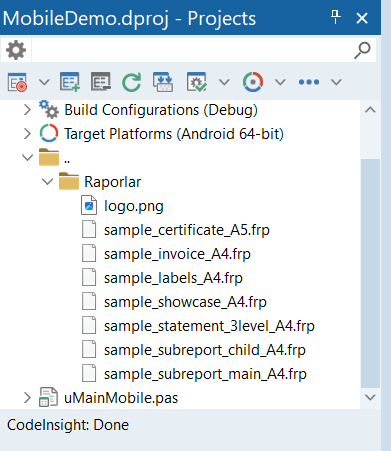This screenshot has width=391, height=451.
Task: Open dropdown arrow after three-dots icon
Action: (336, 82)
